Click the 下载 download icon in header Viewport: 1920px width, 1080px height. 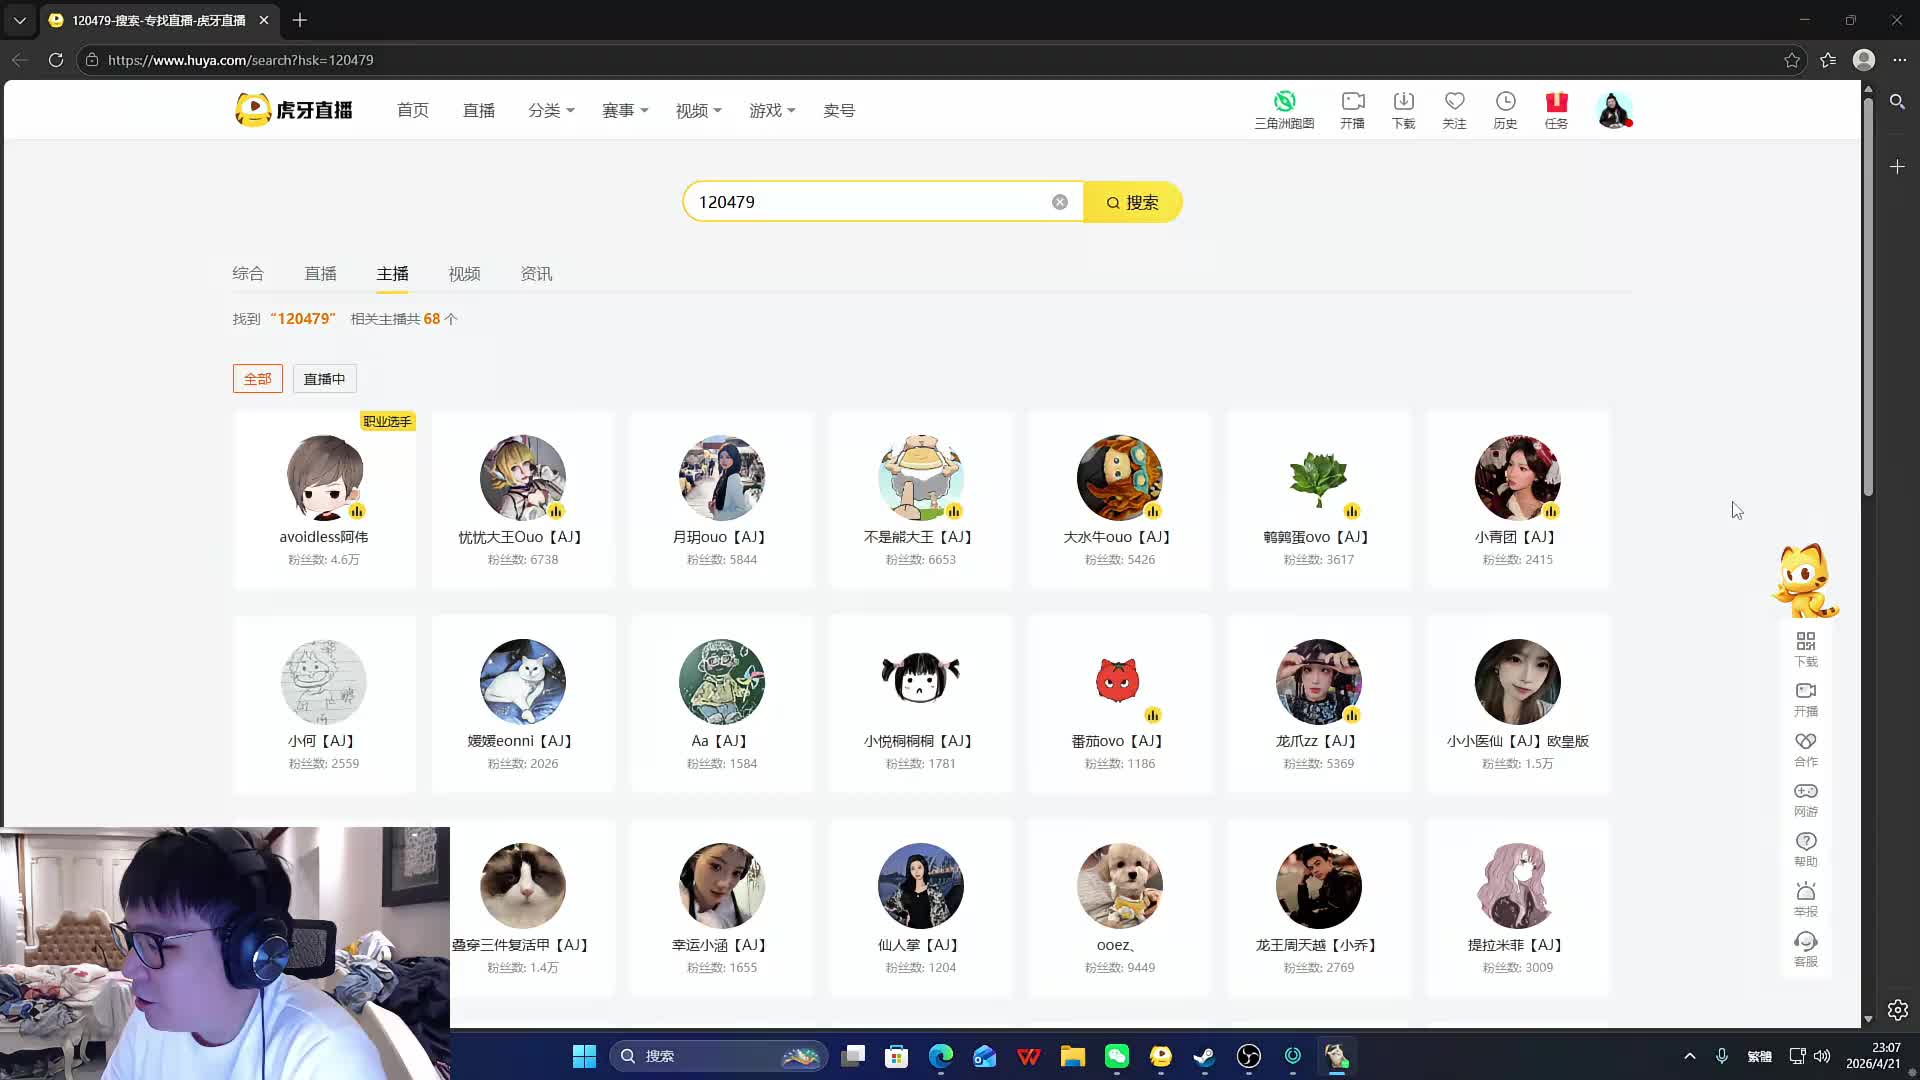pos(1403,109)
